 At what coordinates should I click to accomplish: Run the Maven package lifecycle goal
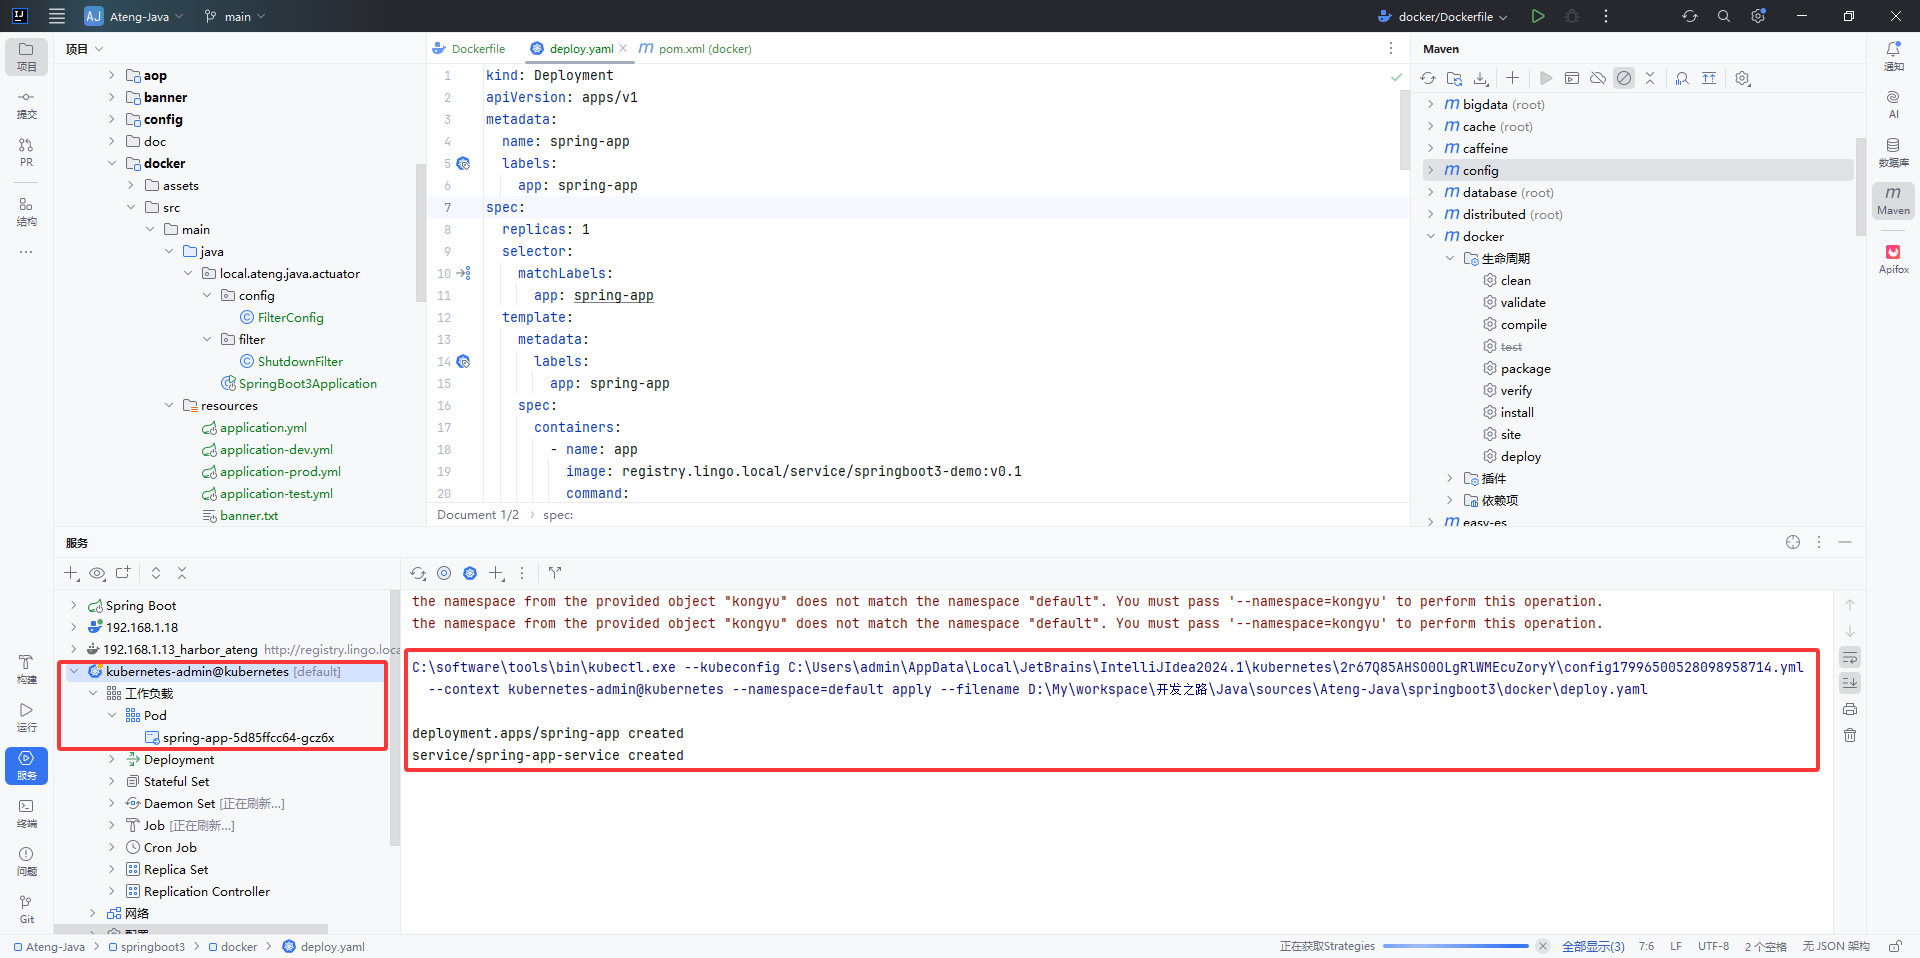coord(1525,369)
